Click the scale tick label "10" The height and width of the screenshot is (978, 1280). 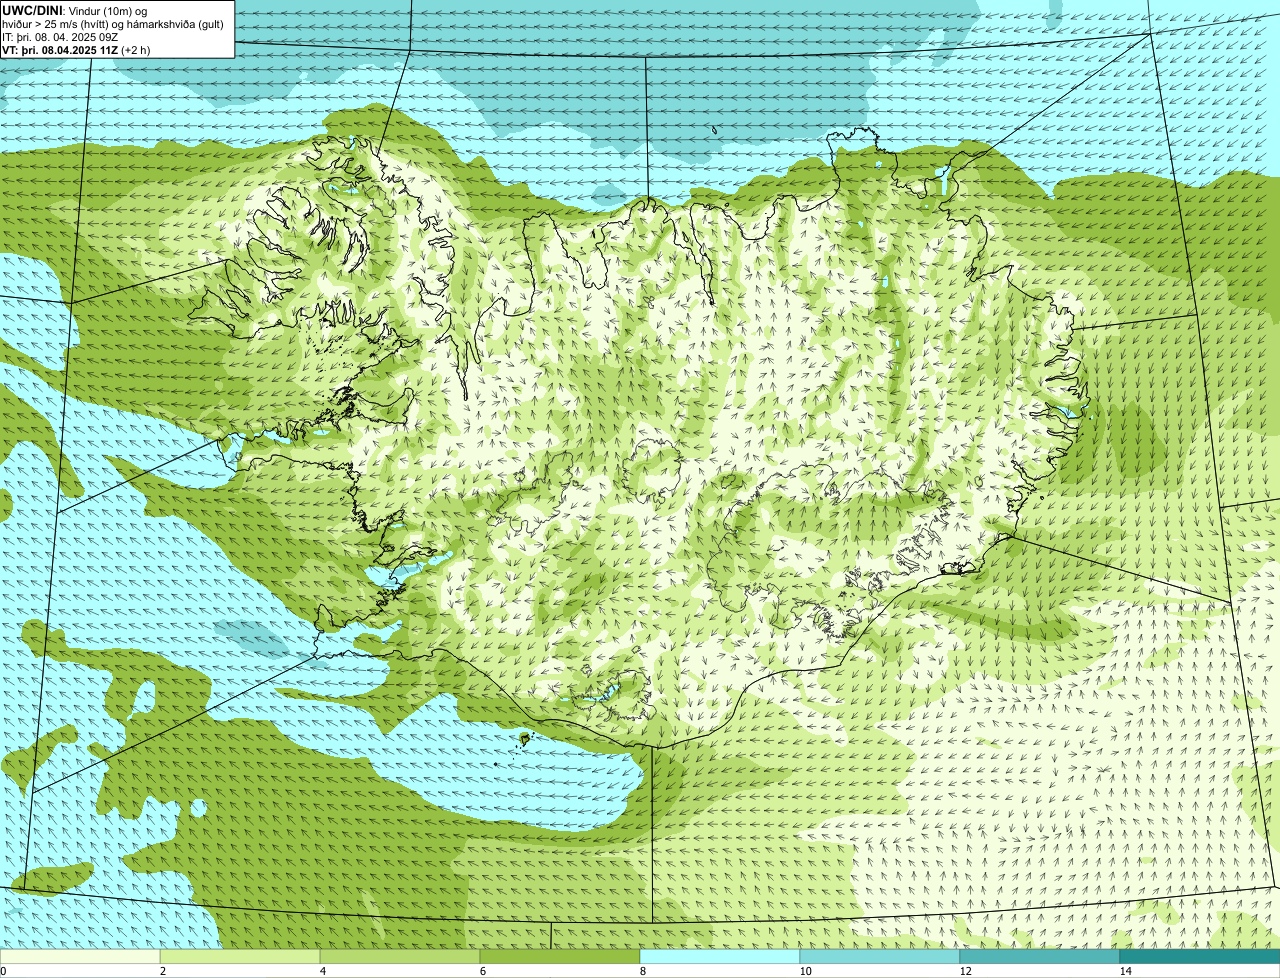tap(805, 971)
